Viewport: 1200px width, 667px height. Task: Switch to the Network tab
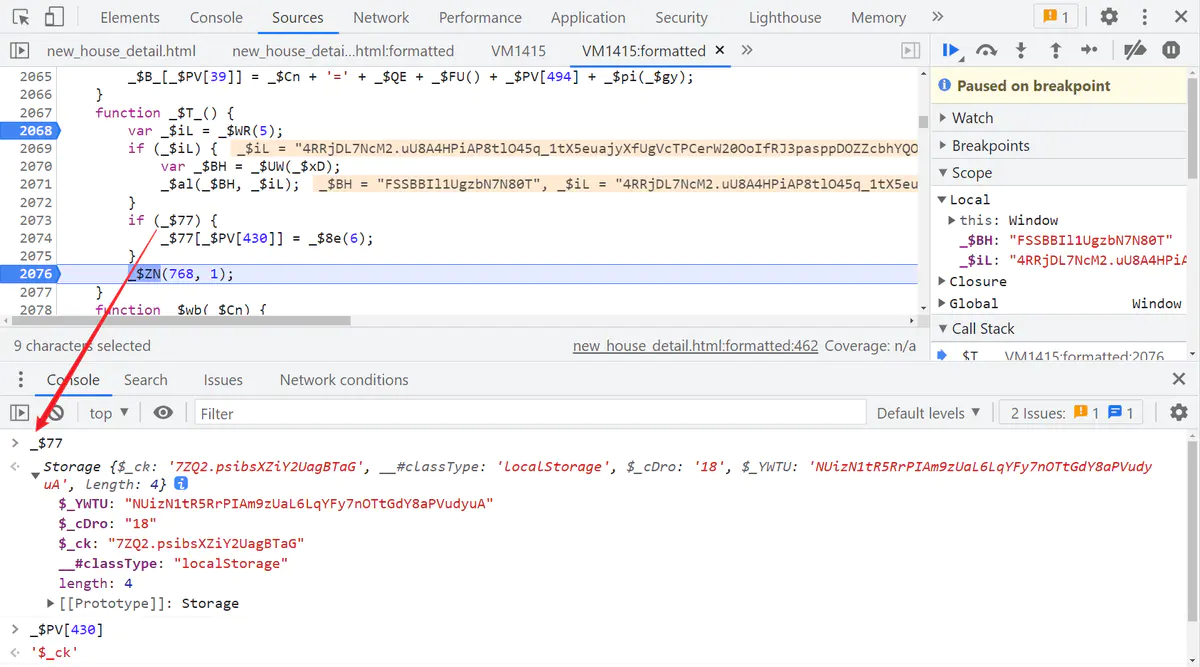[x=381, y=17]
